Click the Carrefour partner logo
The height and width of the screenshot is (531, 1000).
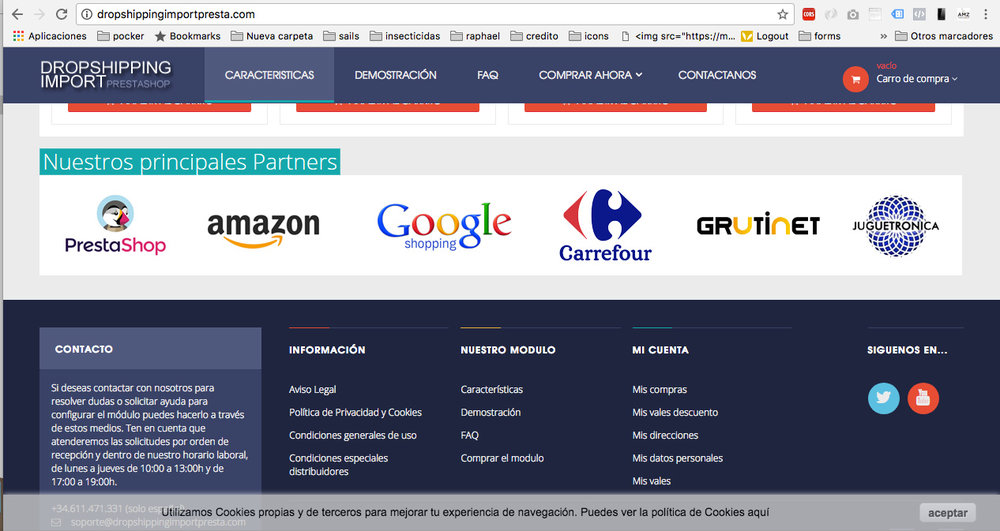(605, 225)
